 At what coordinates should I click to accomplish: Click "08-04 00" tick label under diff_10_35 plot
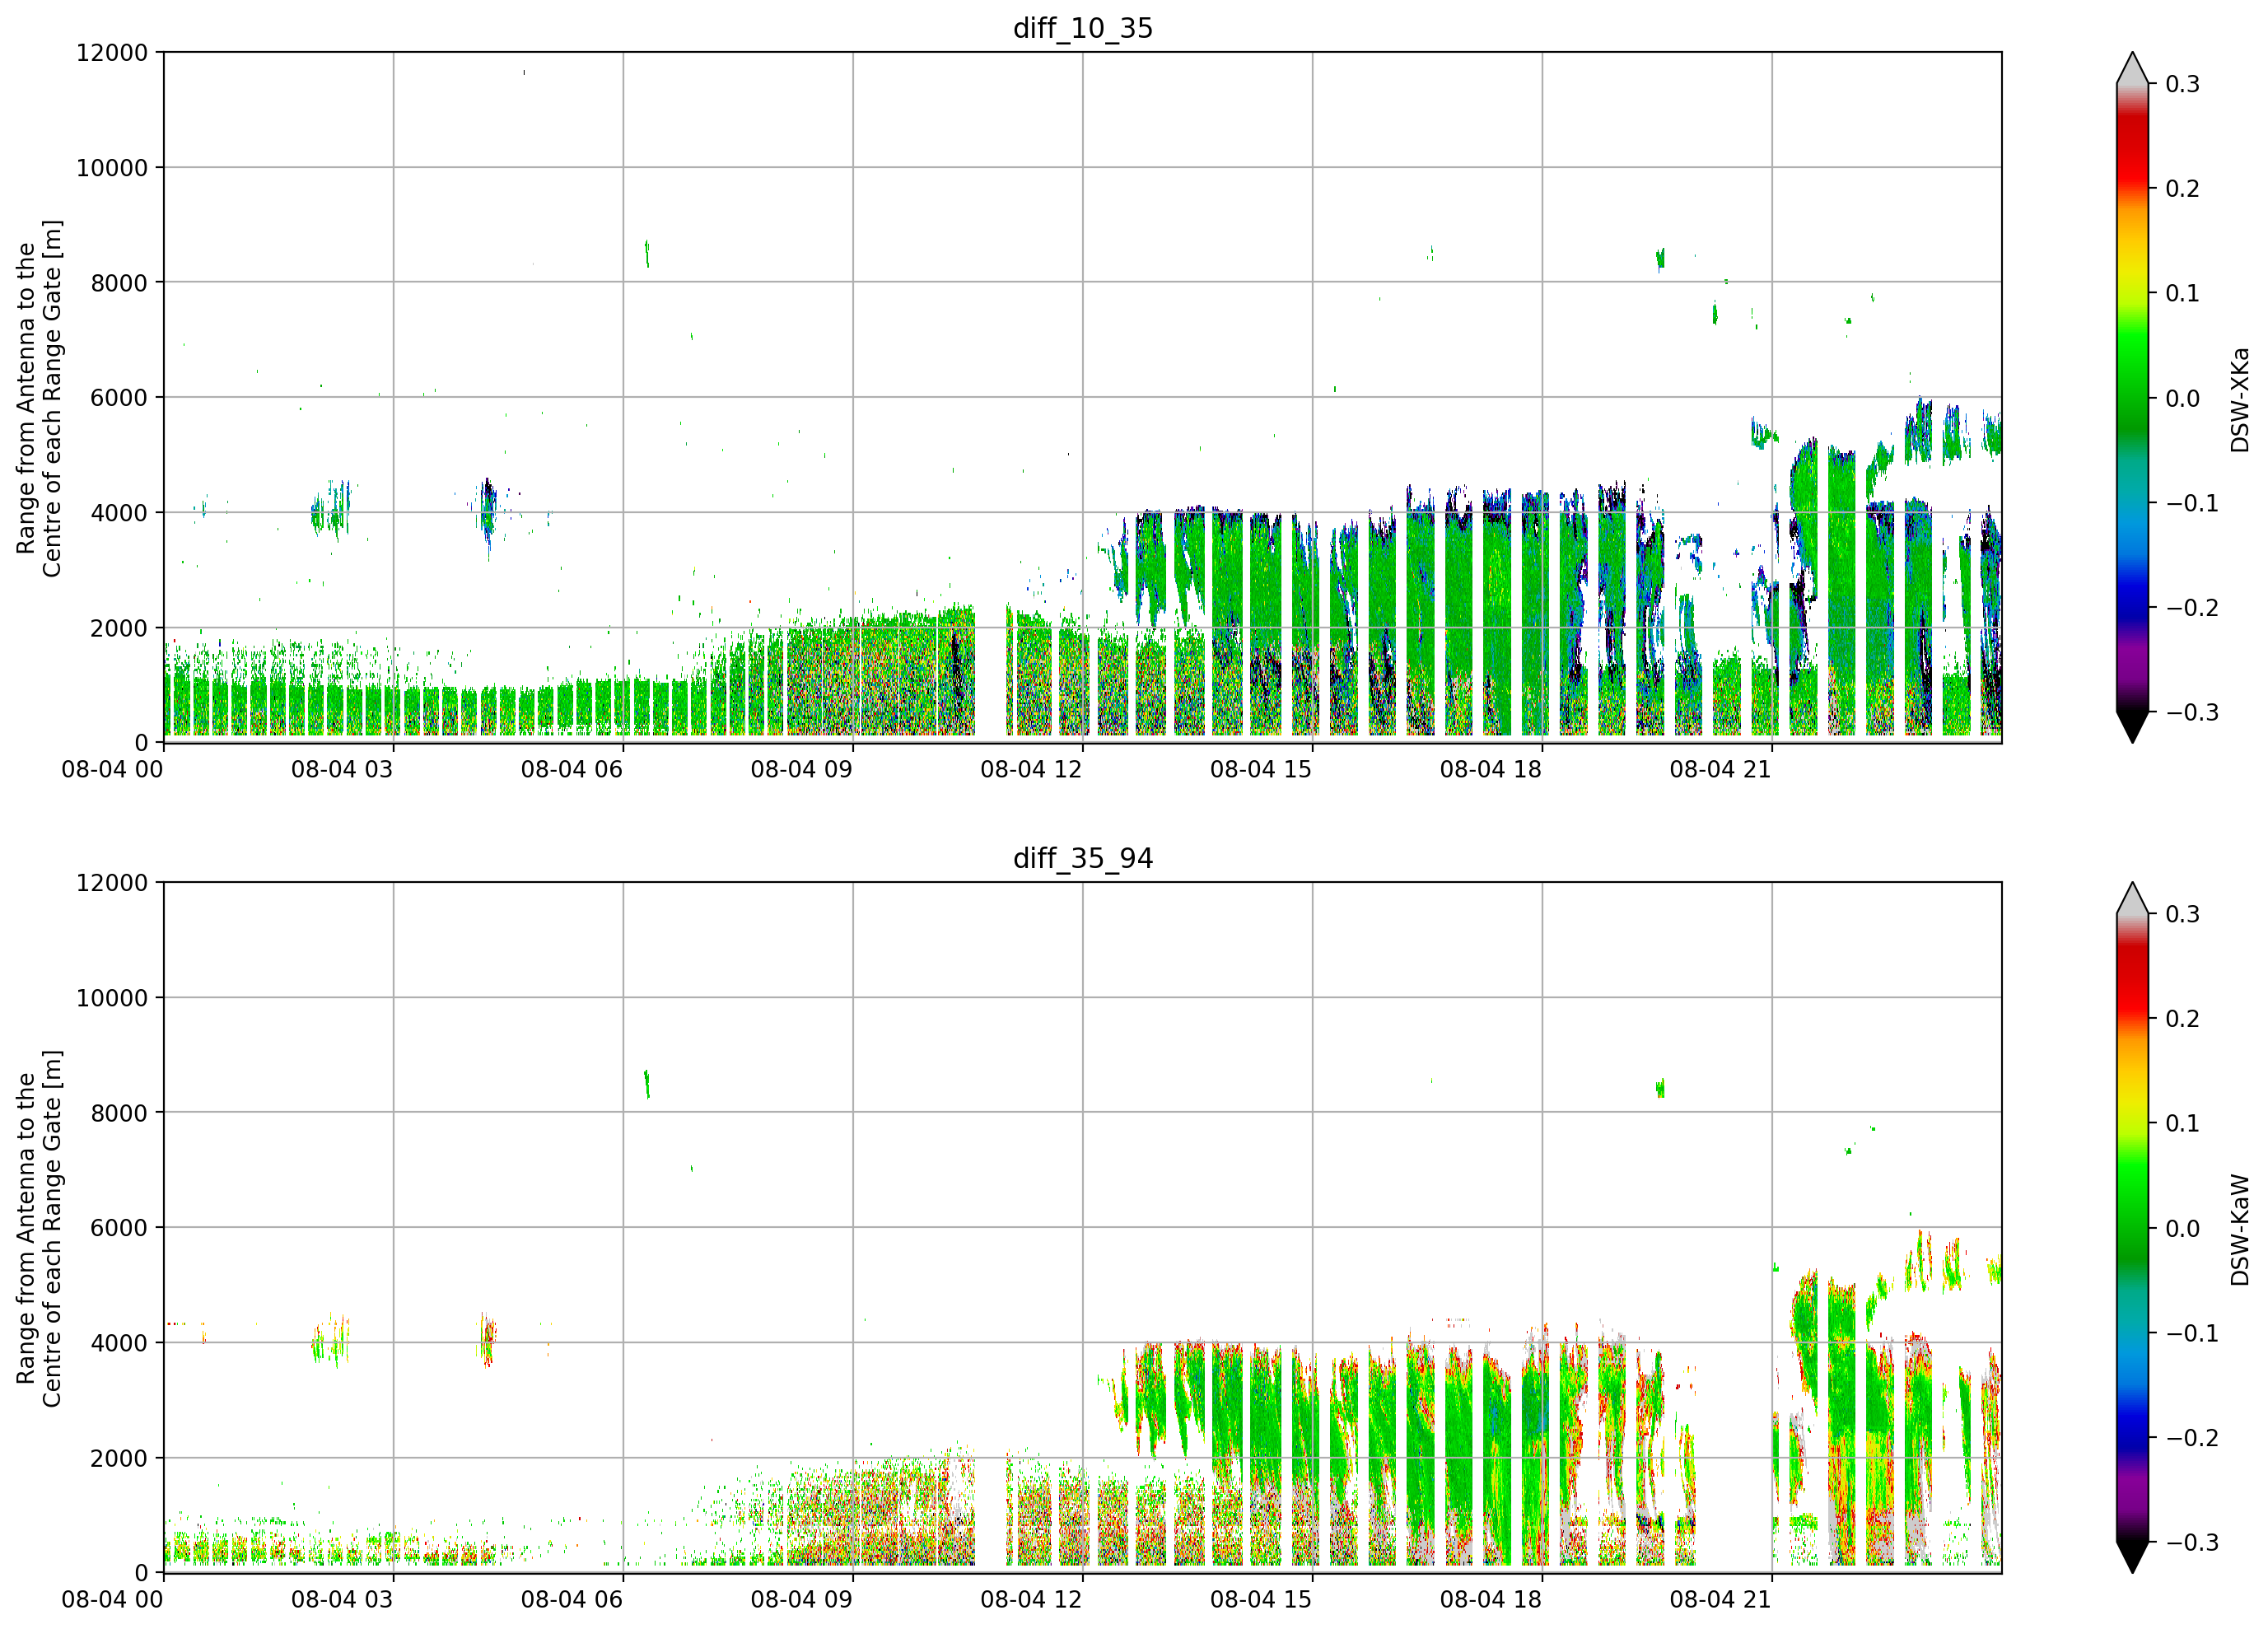tap(112, 769)
